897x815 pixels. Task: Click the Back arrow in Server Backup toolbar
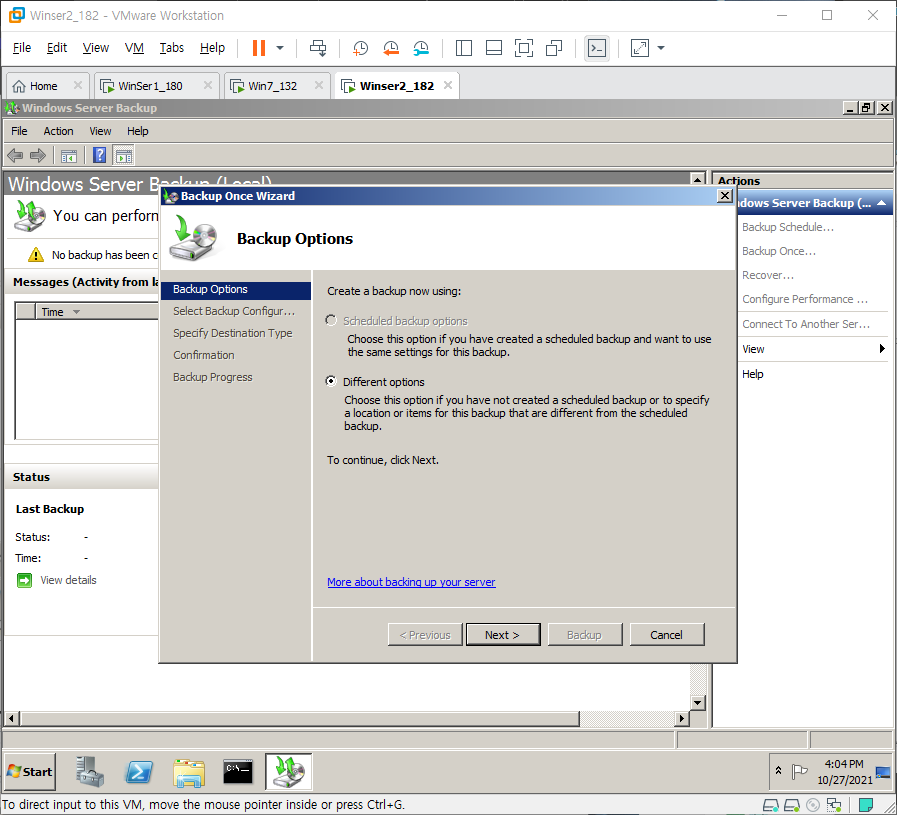15,155
